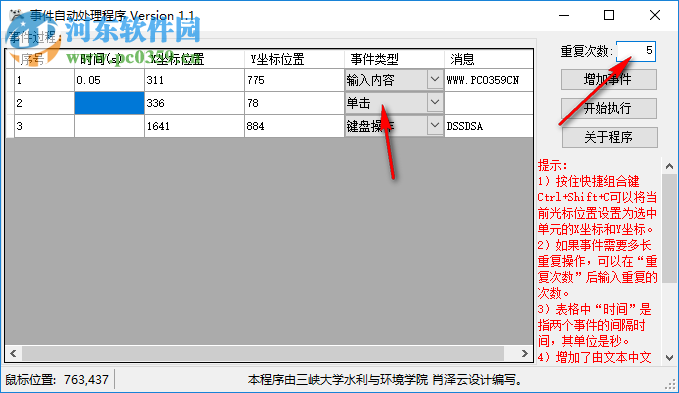Select the time cell showing 0.05
Image resolution: width=679 pixels, height=393 pixels.
109,80
